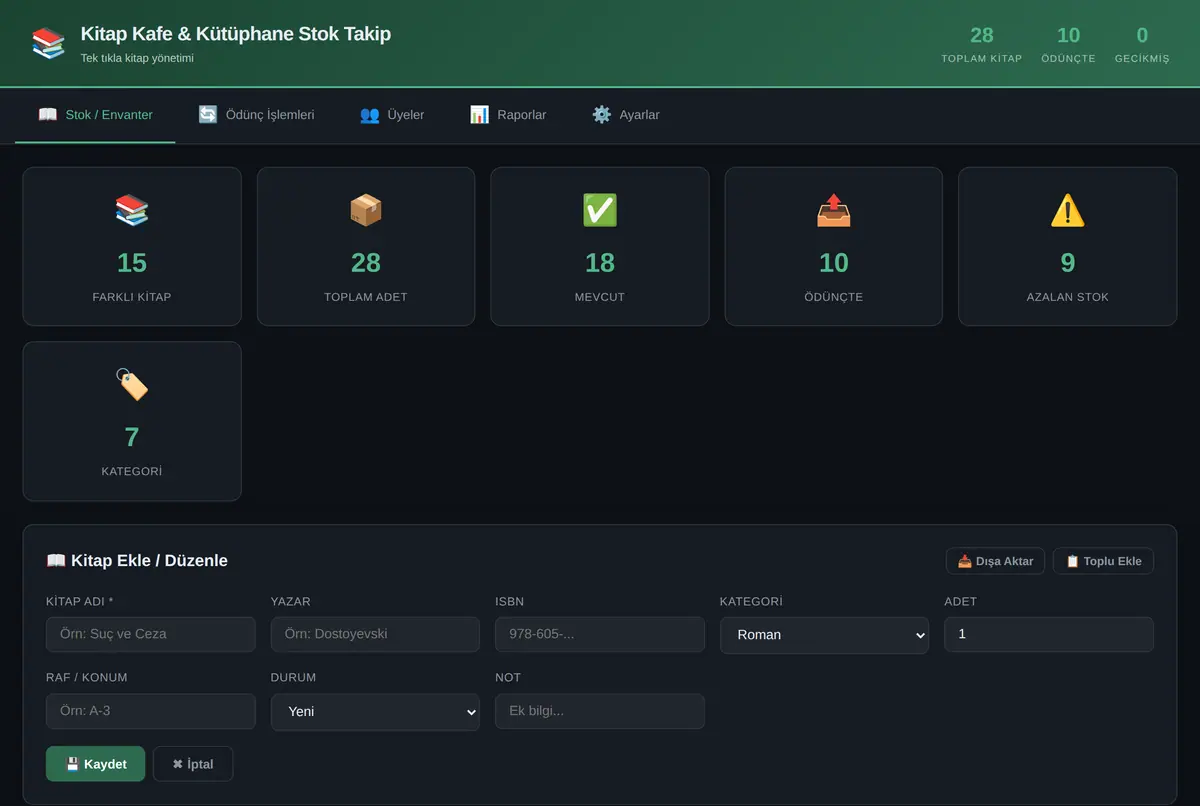
Task: Click the number 7 above Kategori
Action: tap(132, 437)
